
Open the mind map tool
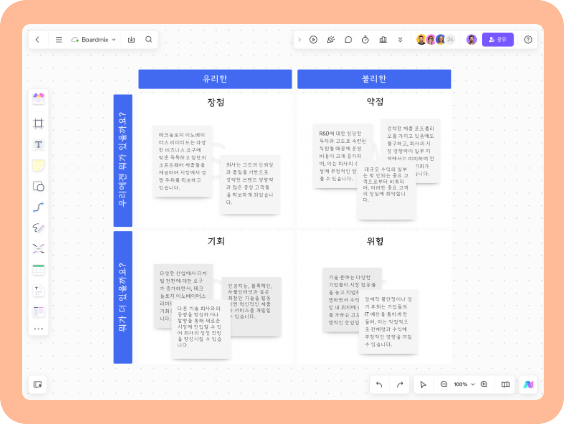coord(38,249)
